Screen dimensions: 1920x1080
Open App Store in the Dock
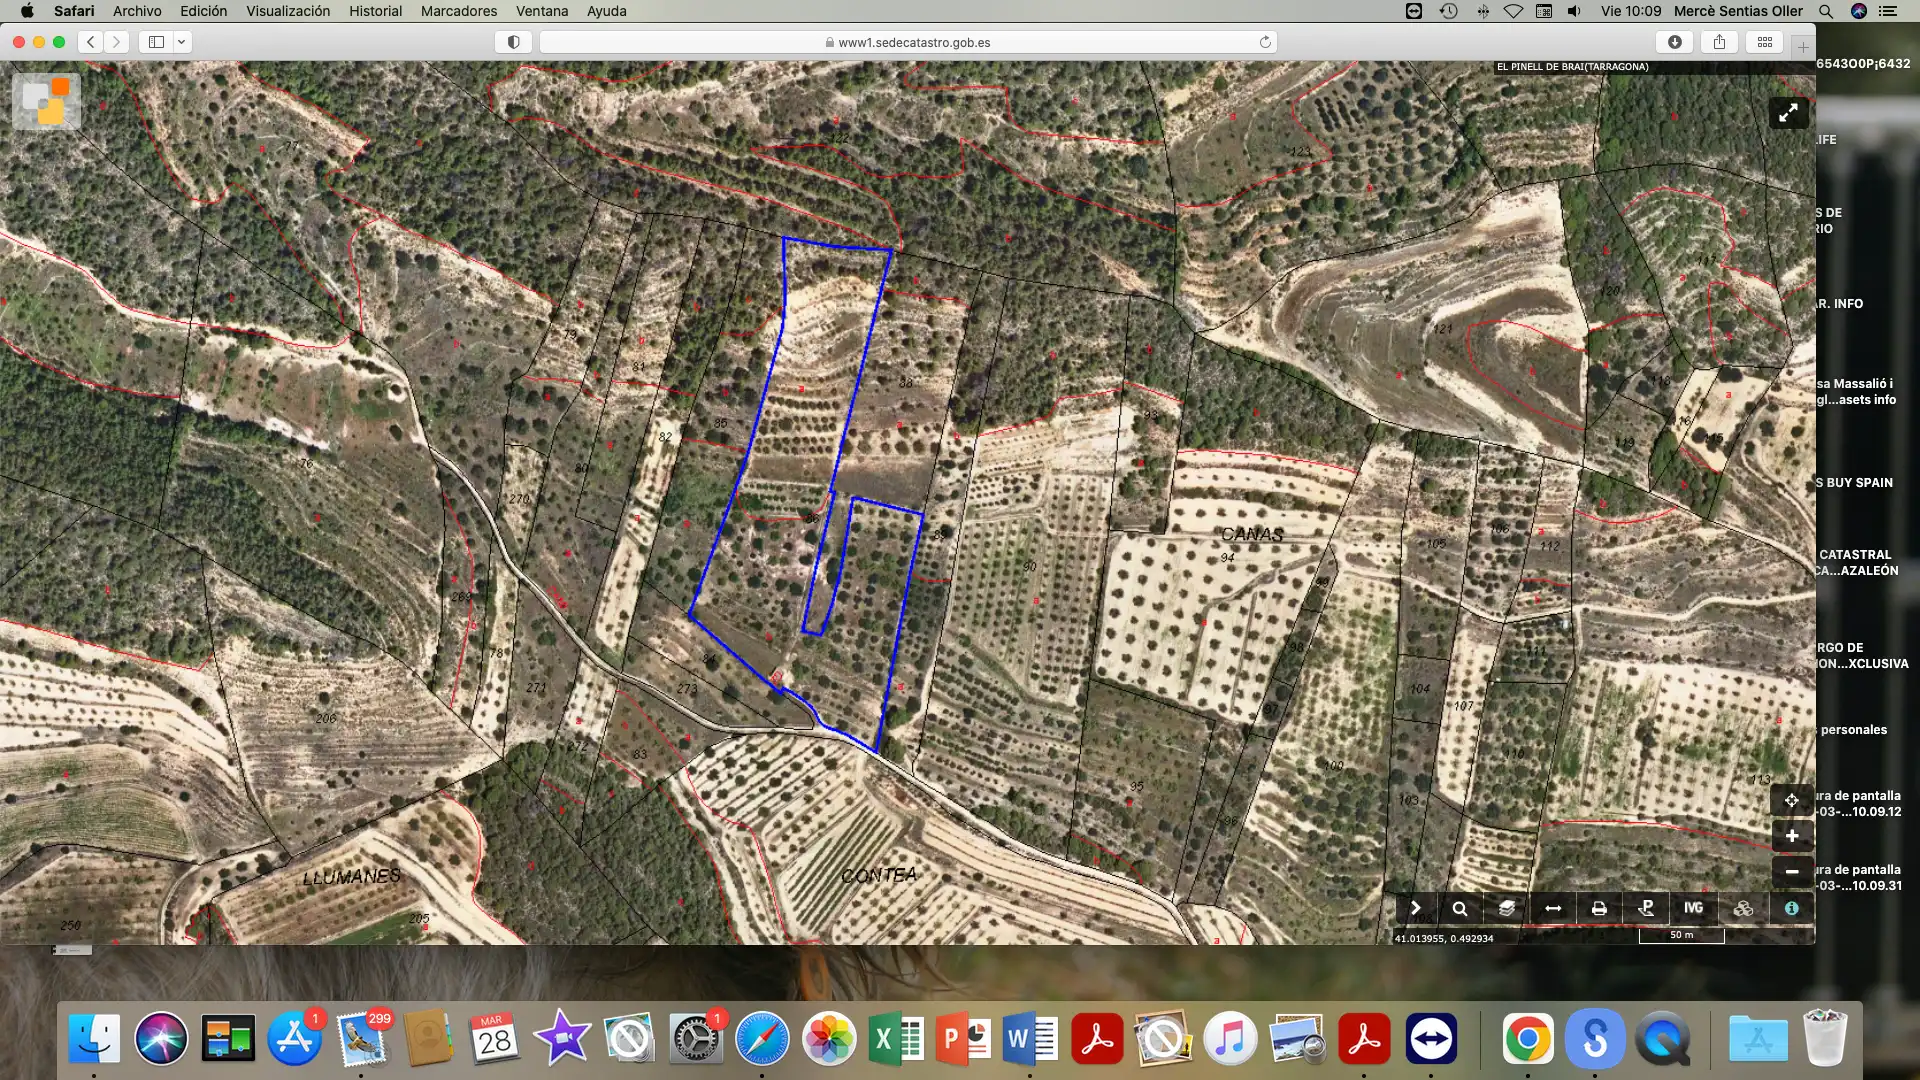pyautogui.click(x=294, y=1039)
